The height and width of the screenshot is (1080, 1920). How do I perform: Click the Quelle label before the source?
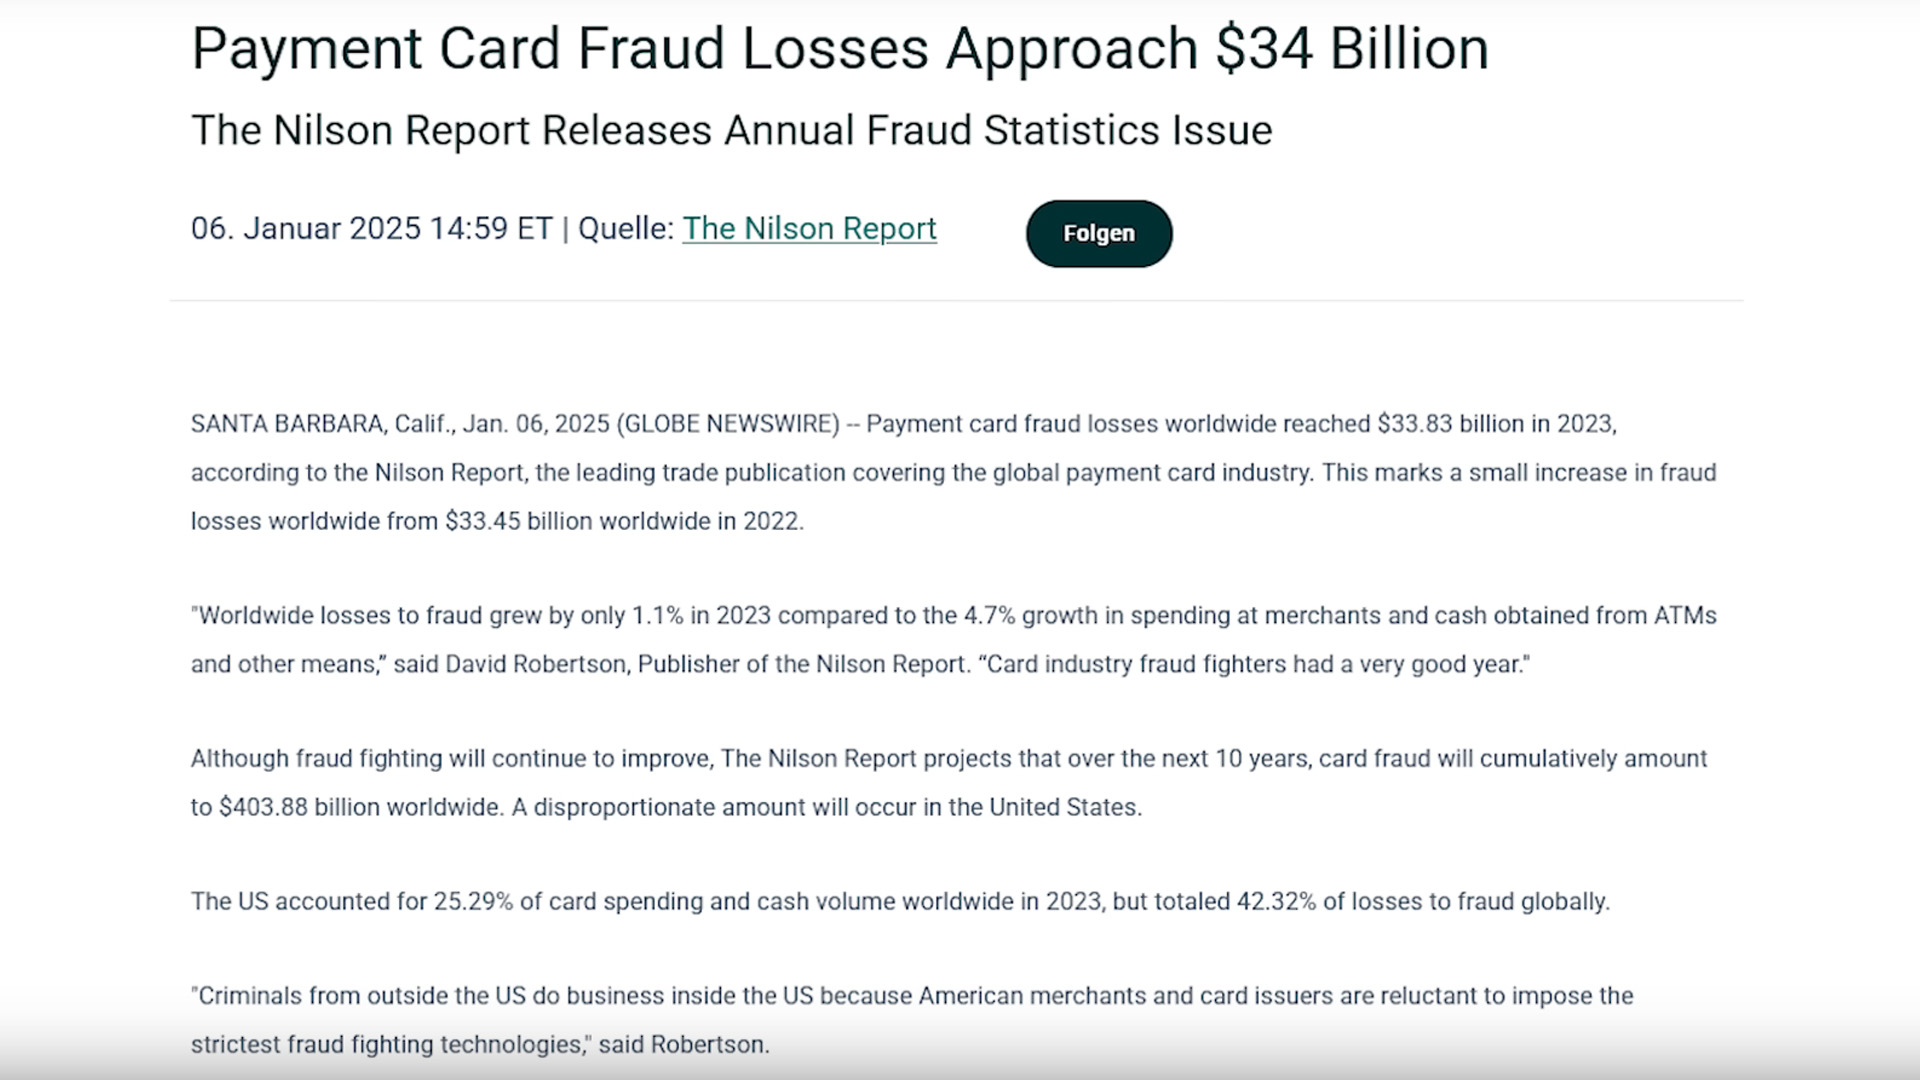click(x=625, y=229)
